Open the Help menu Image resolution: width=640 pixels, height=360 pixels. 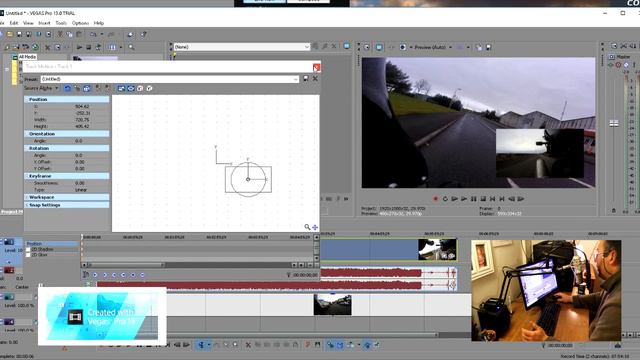coord(99,23)
